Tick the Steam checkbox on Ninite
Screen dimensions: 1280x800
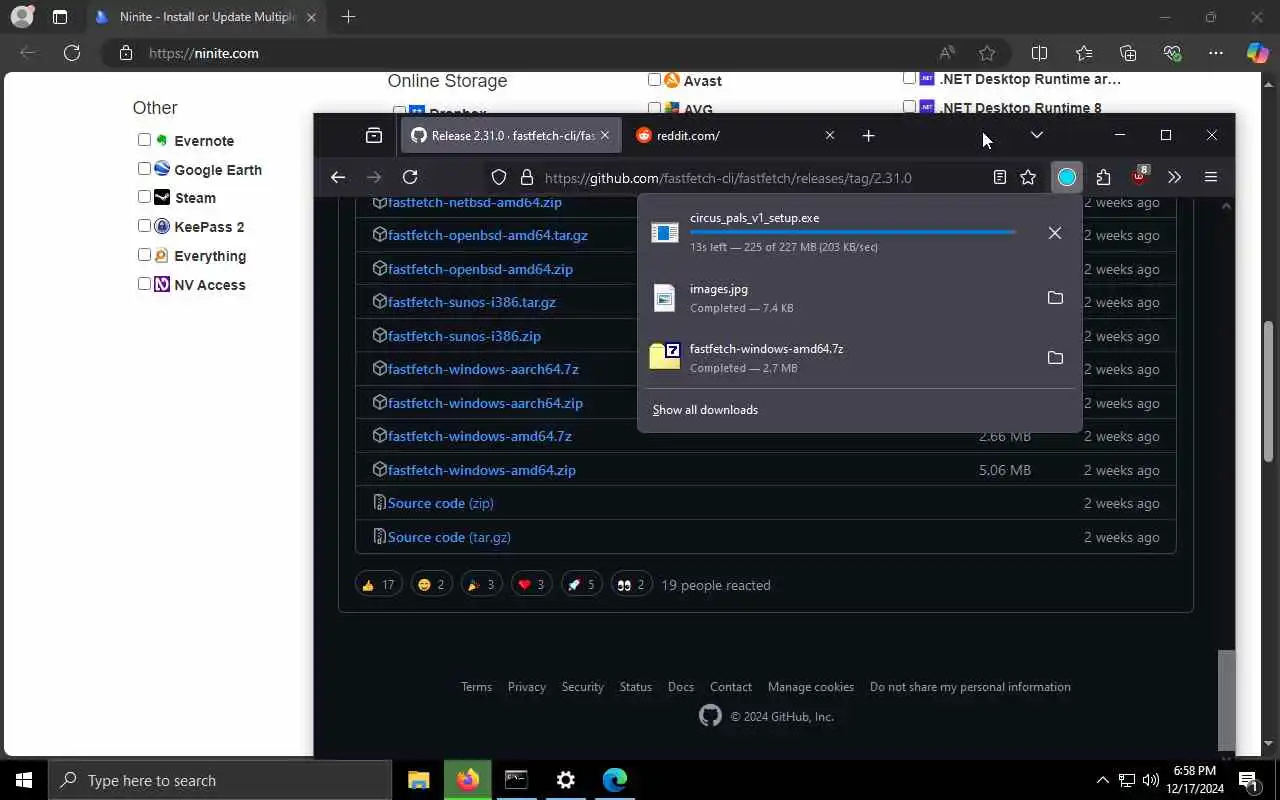coord(144,197)
